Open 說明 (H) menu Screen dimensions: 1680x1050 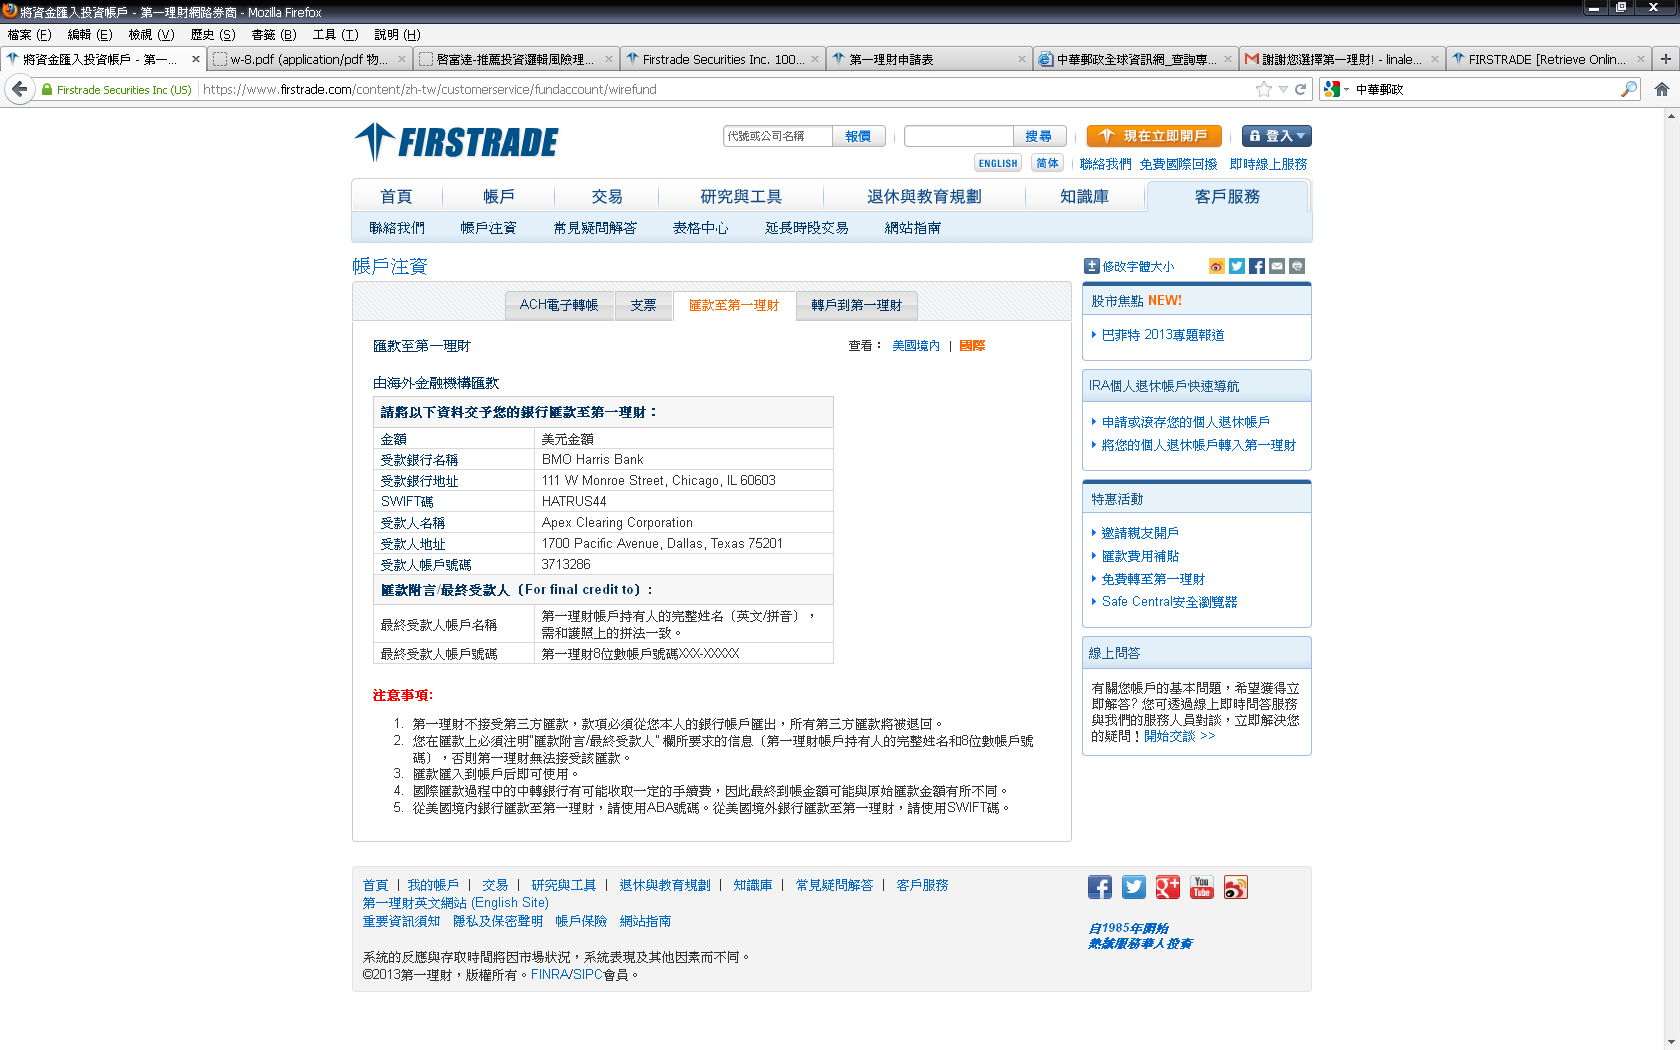coord(397,34)
